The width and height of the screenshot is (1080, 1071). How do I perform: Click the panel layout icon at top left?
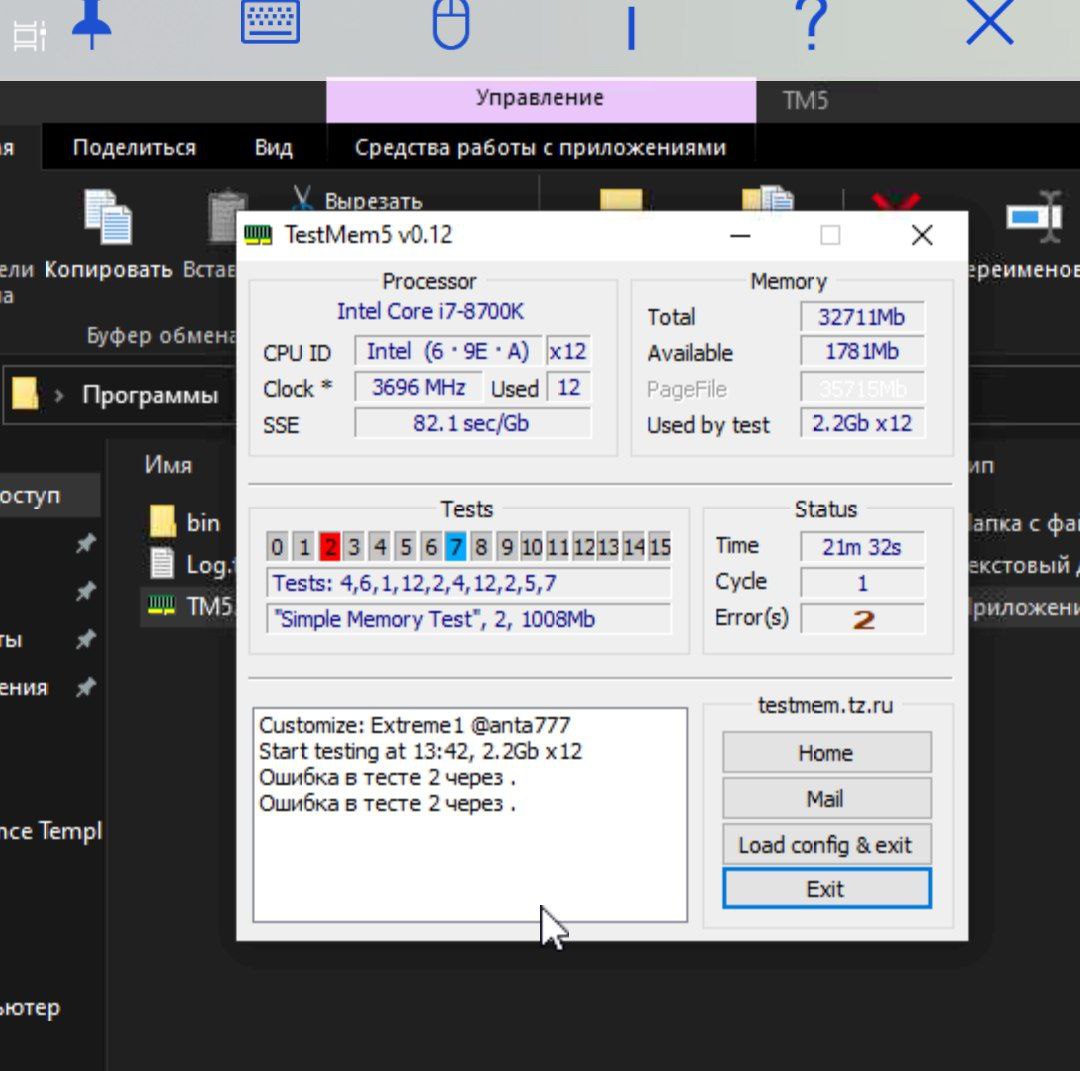pos(30,37)
